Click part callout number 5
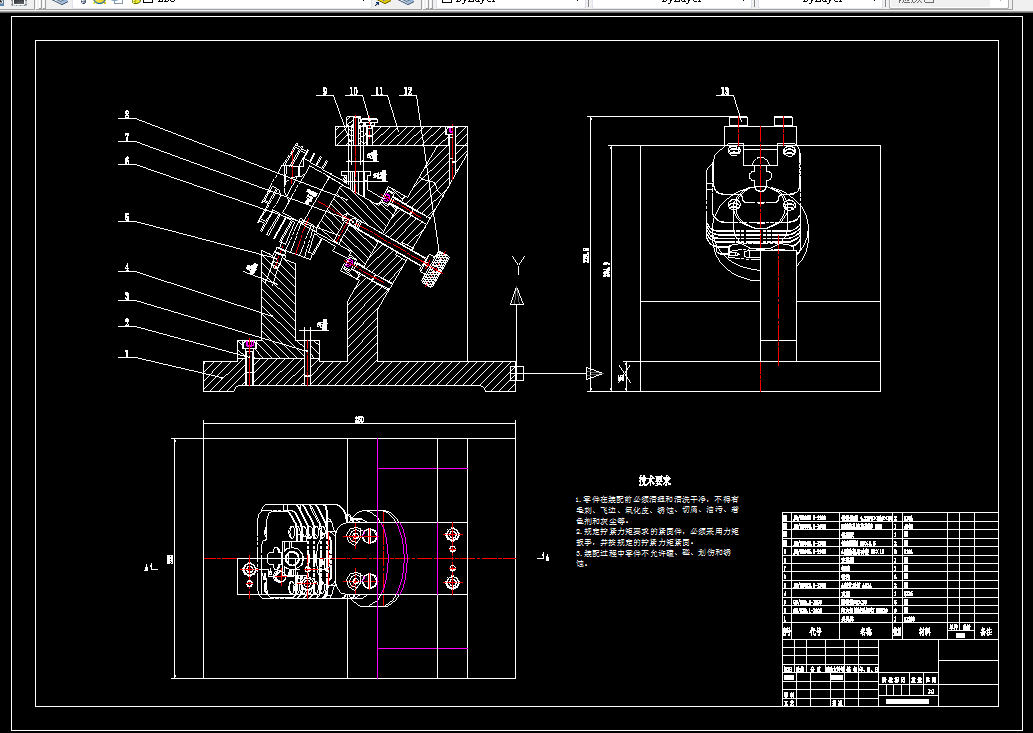Screen dimensions: 1033x733 click(x=127, y=217)
